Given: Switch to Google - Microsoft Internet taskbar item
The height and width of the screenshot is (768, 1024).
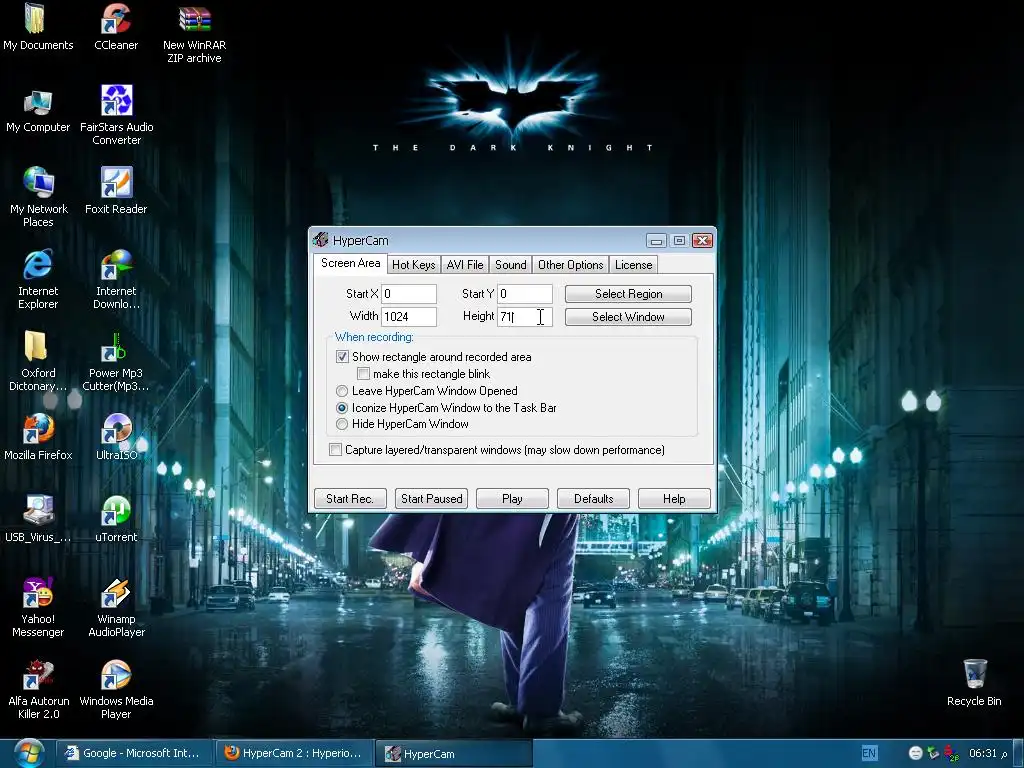Looking at the screenshot, I should (135, 753).
